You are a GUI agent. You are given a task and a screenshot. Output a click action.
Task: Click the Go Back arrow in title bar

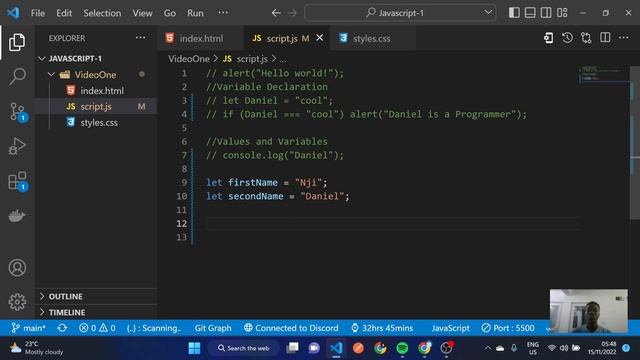pos(276,13)
